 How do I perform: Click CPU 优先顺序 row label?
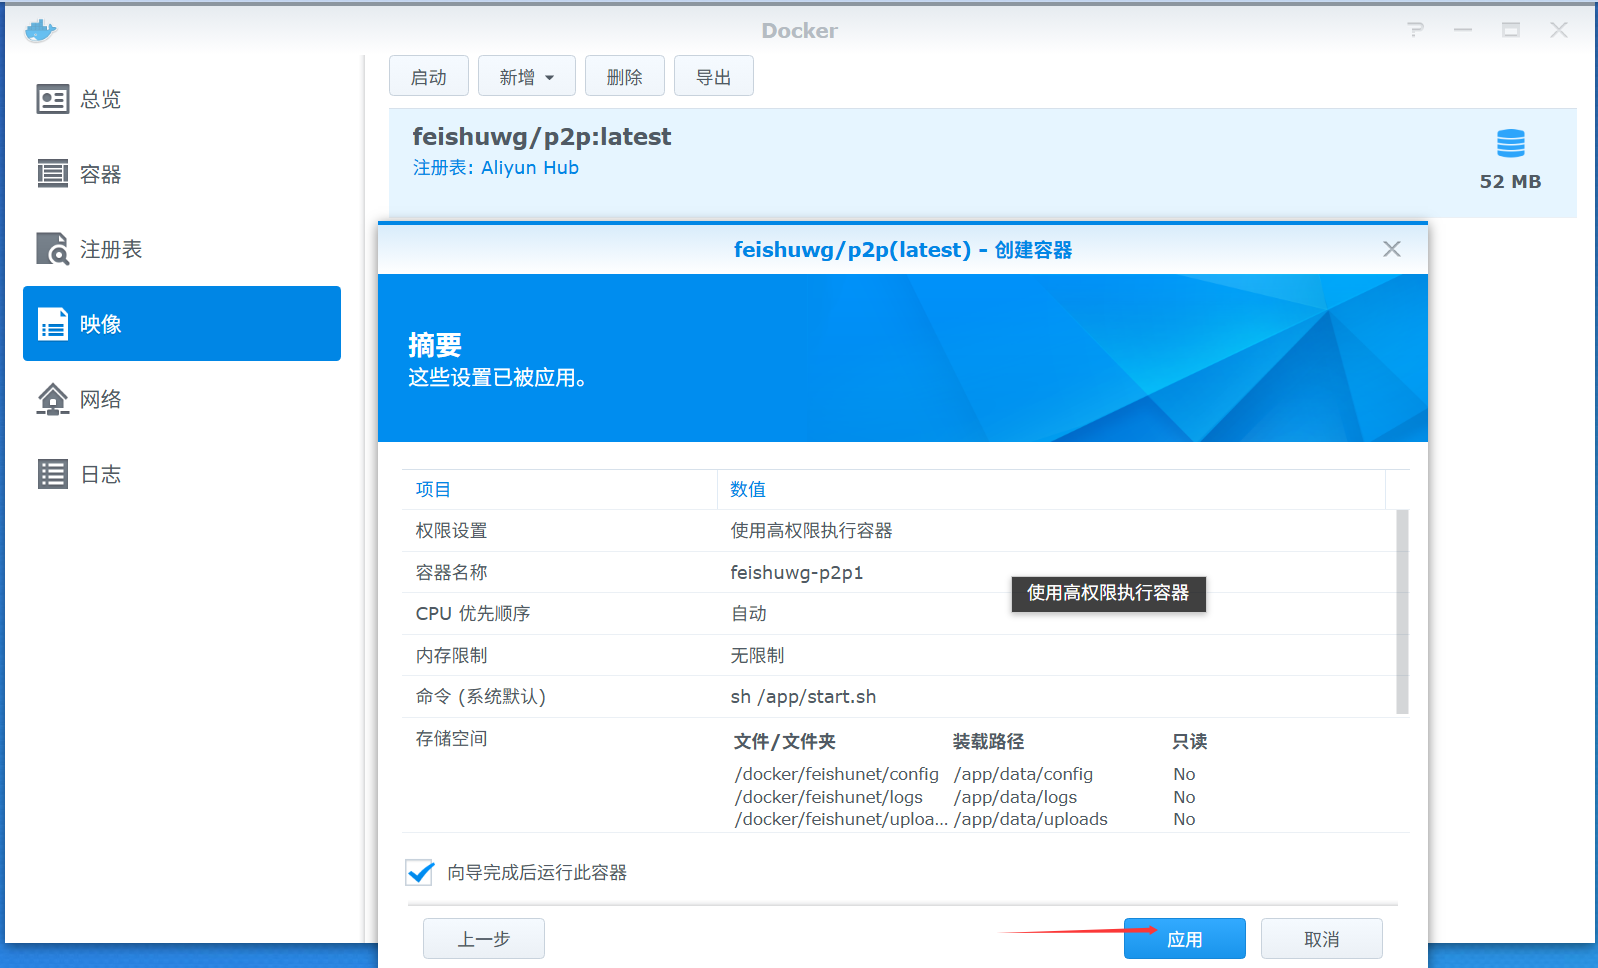pos(473,614)
